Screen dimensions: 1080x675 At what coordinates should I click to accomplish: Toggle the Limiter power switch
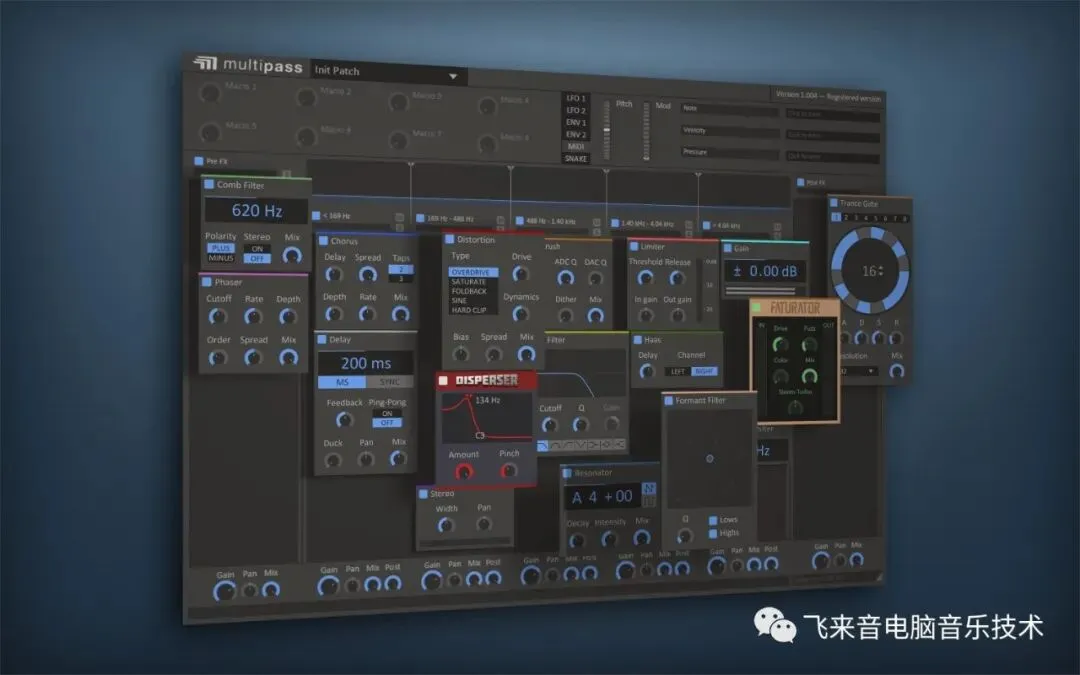click(634, 246)
